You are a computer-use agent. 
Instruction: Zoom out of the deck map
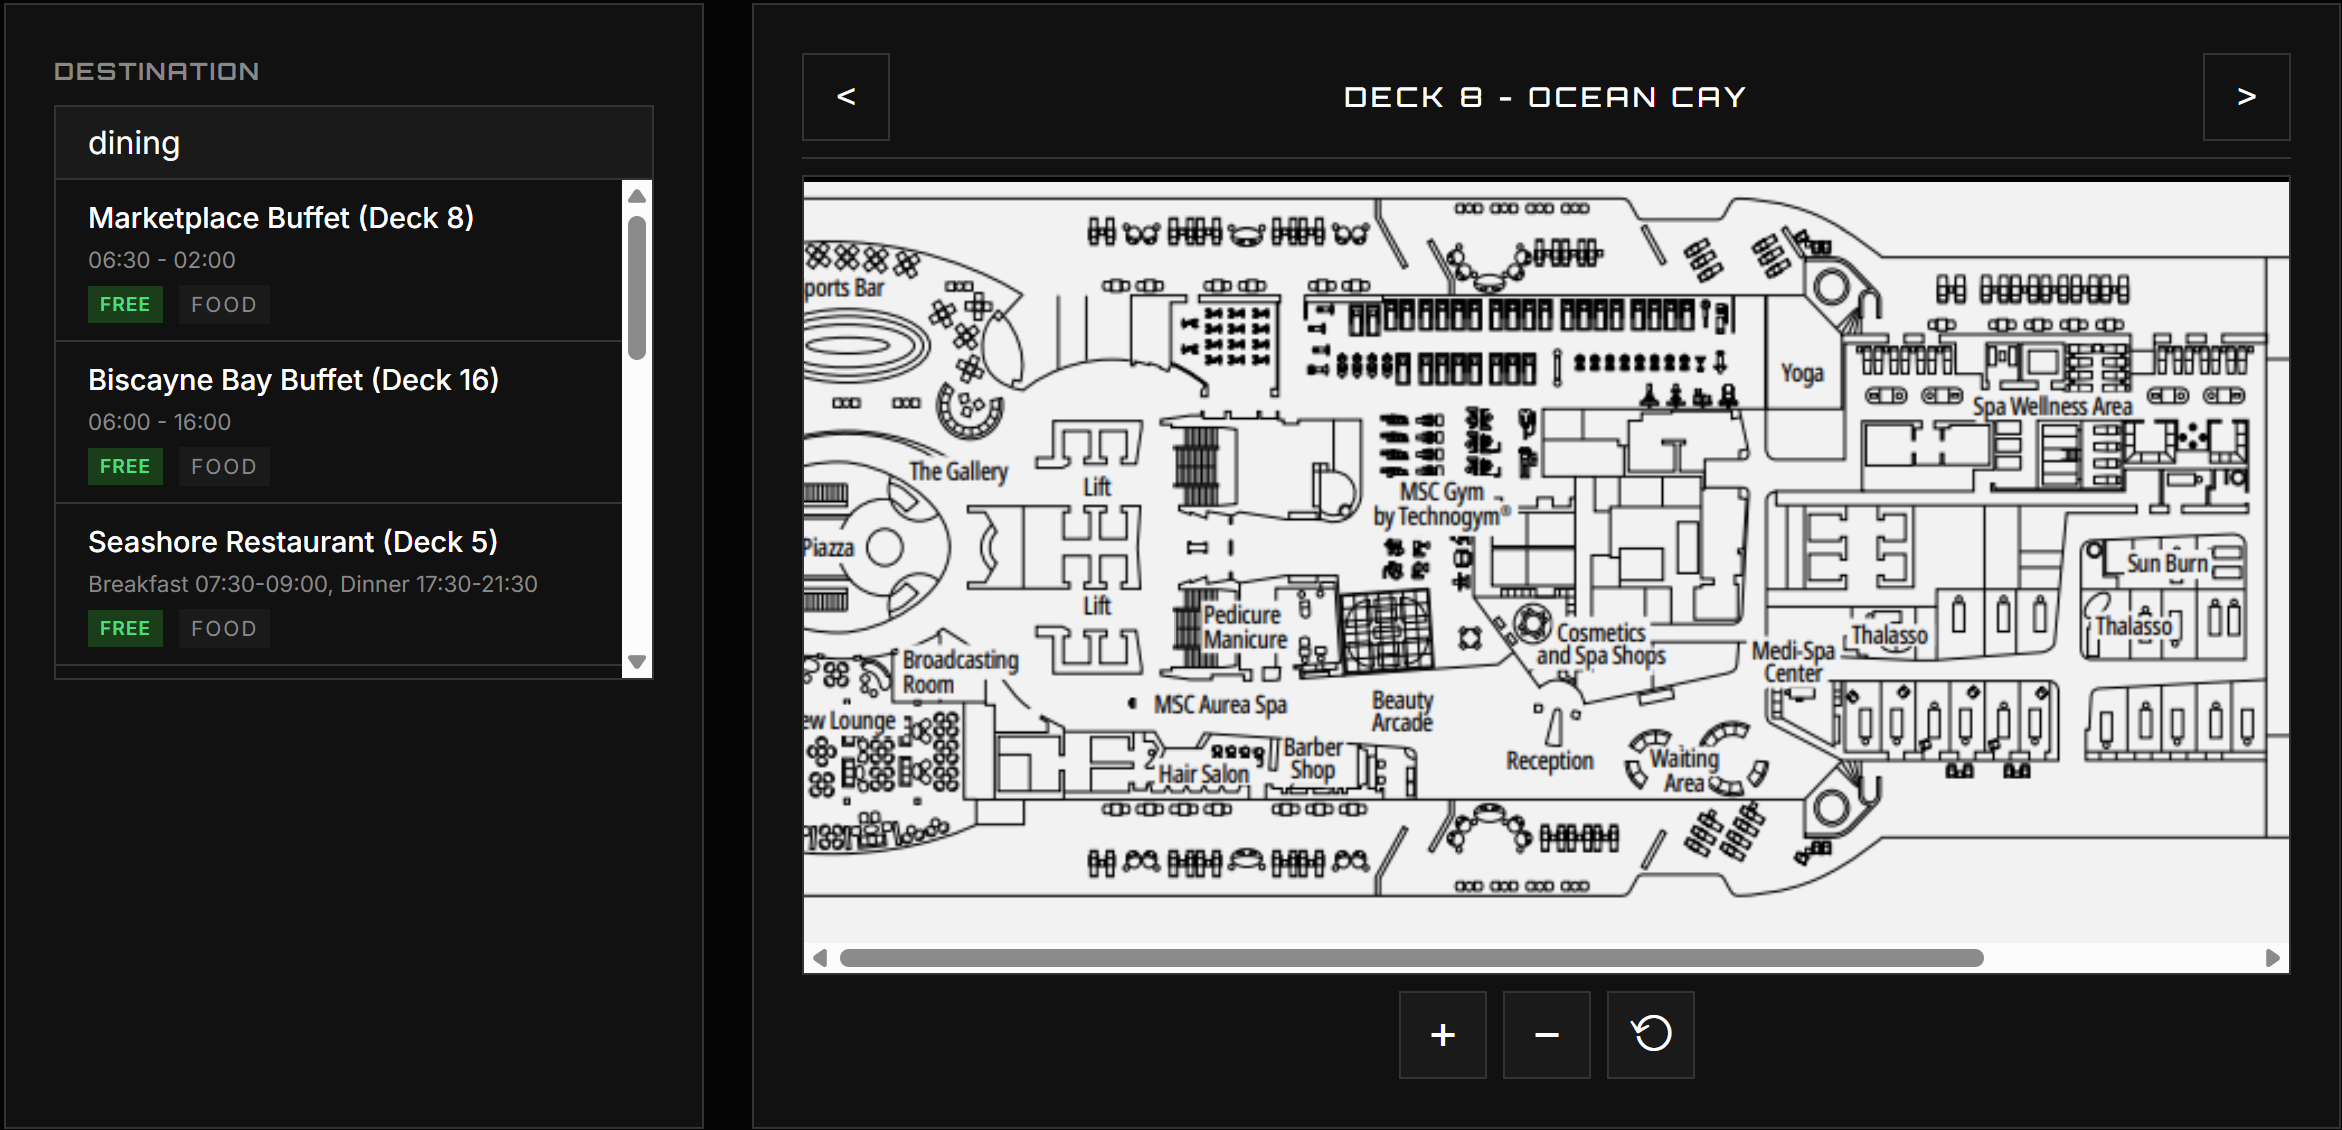(1546, 1035)
